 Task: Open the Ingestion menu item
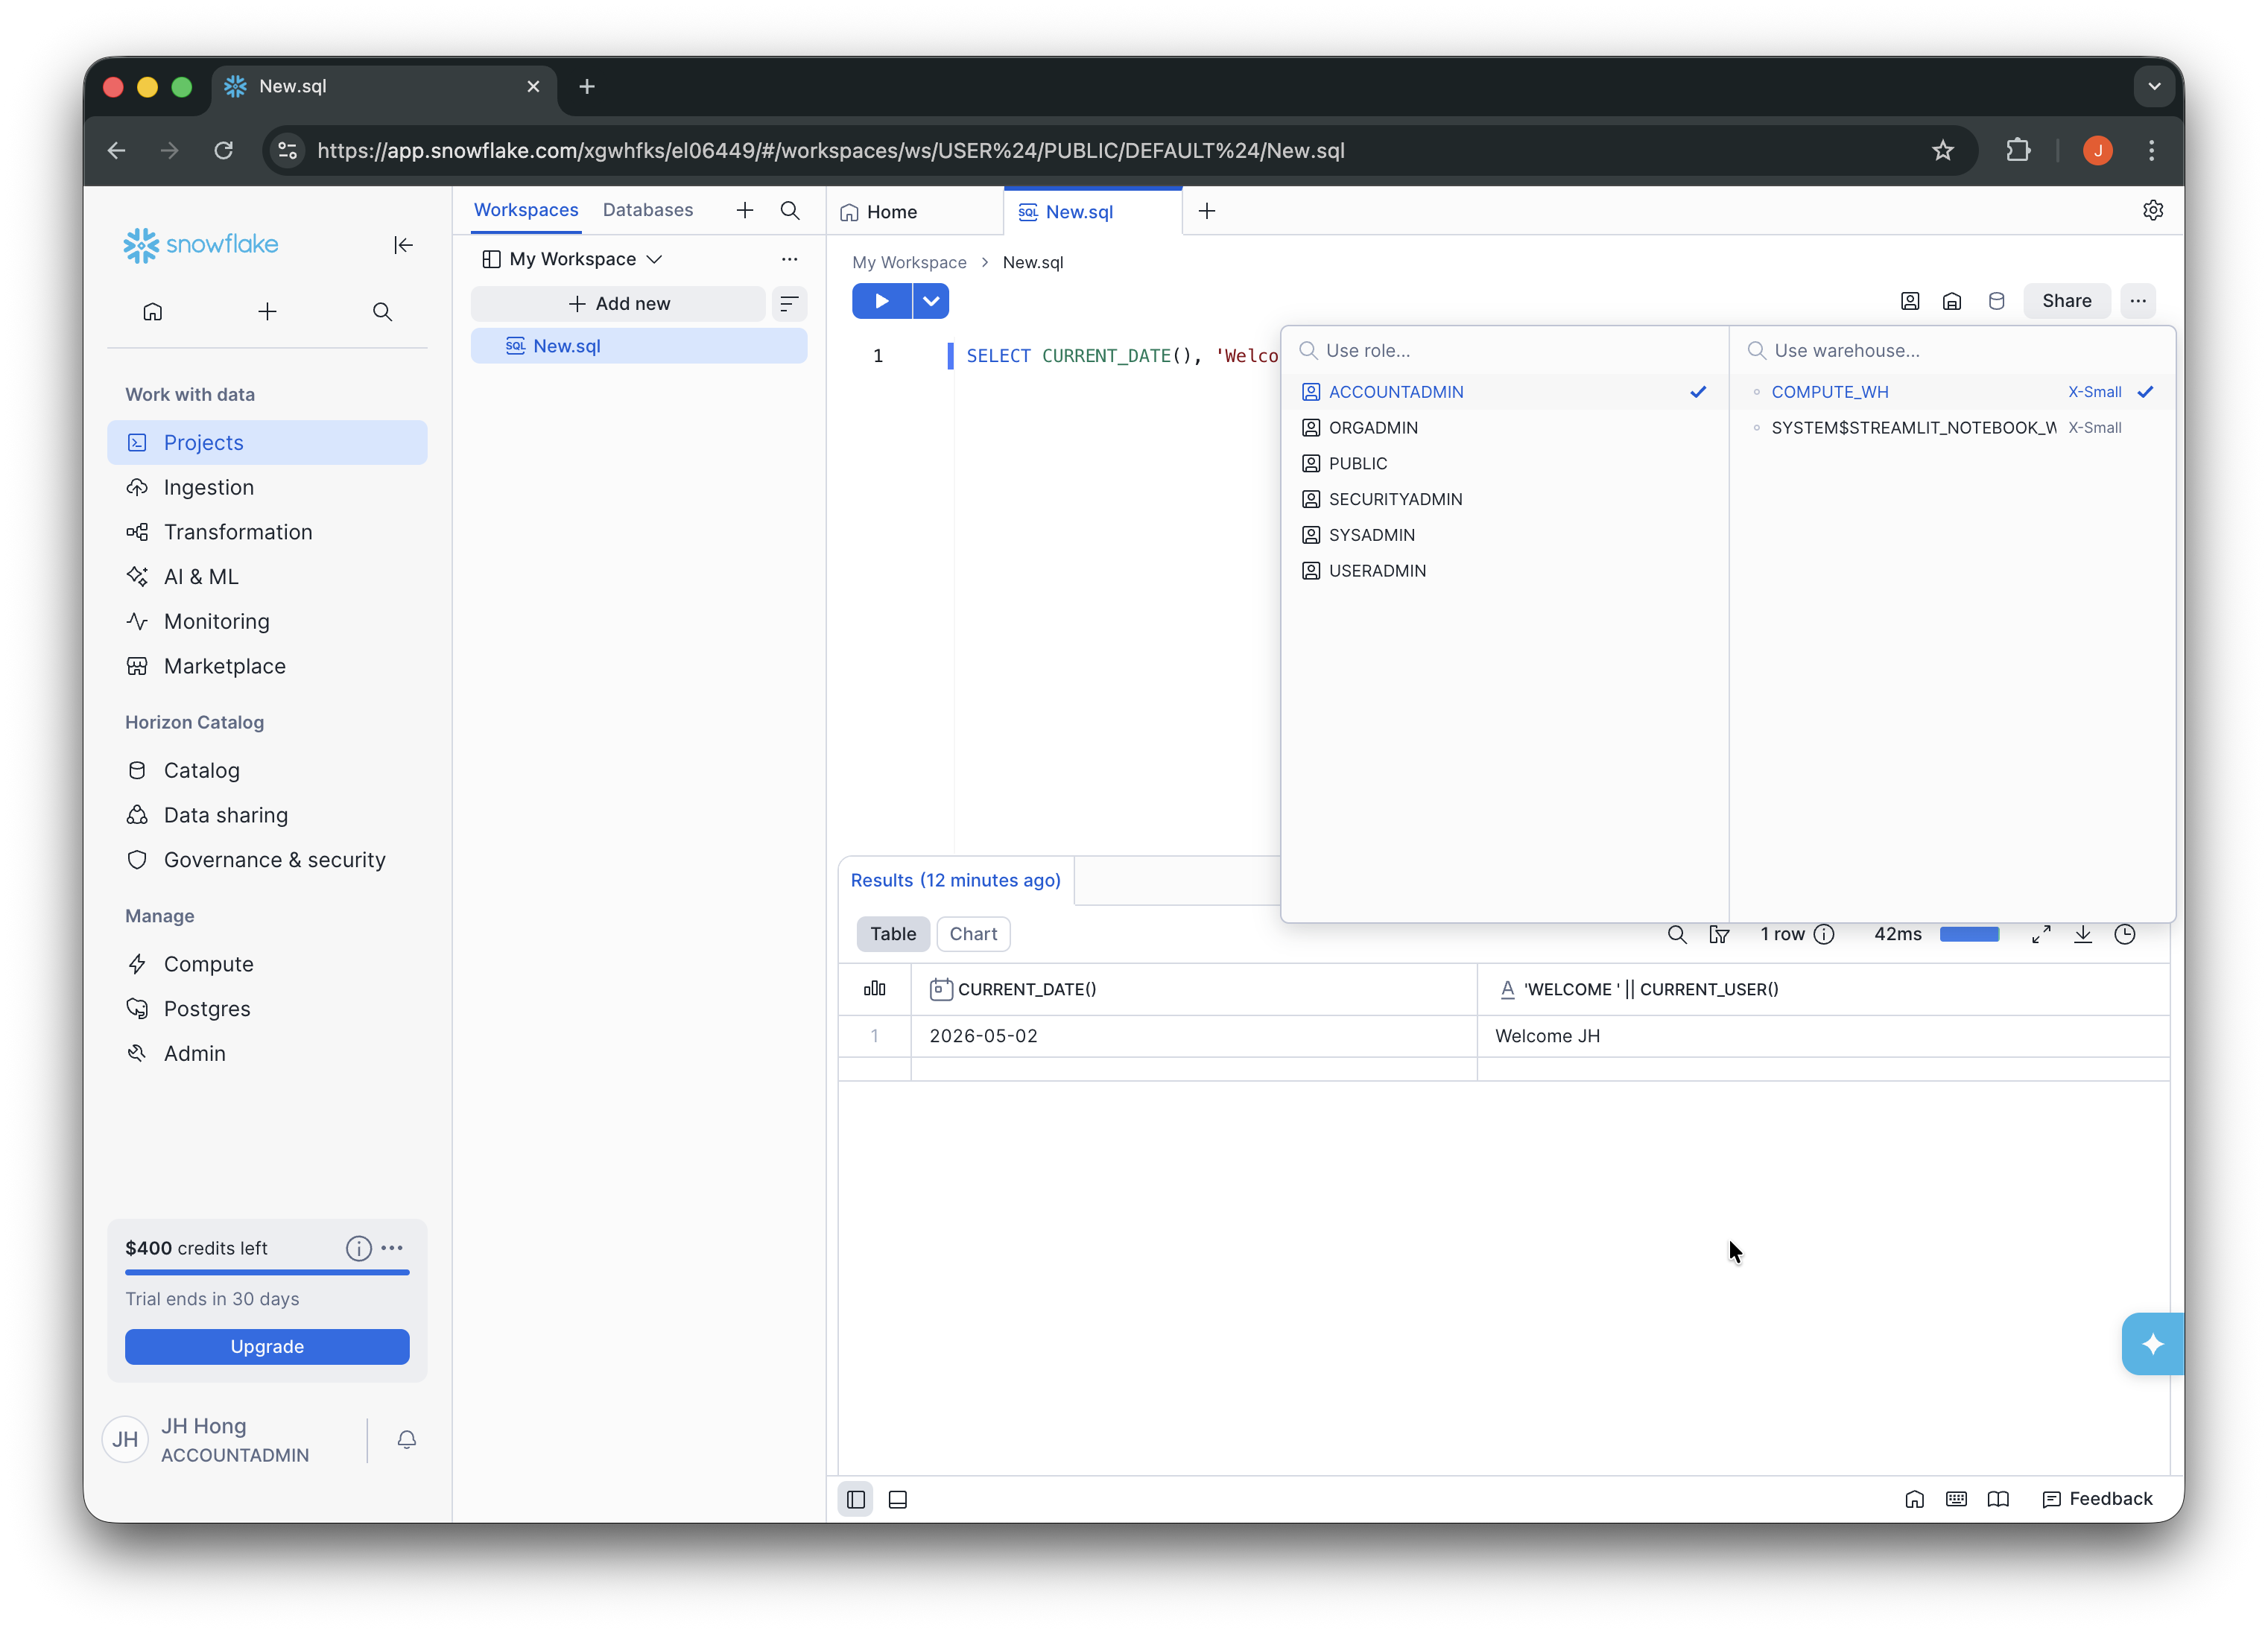(267, 488)
